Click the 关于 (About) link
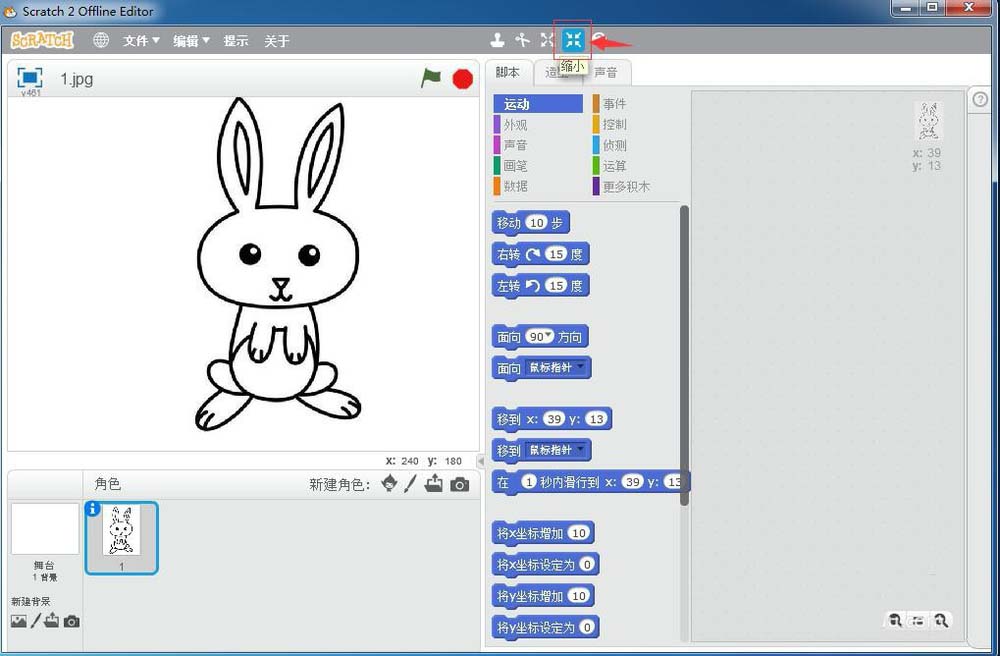The height and width of the screenshot is (656, 1000). tap(277, 41)
